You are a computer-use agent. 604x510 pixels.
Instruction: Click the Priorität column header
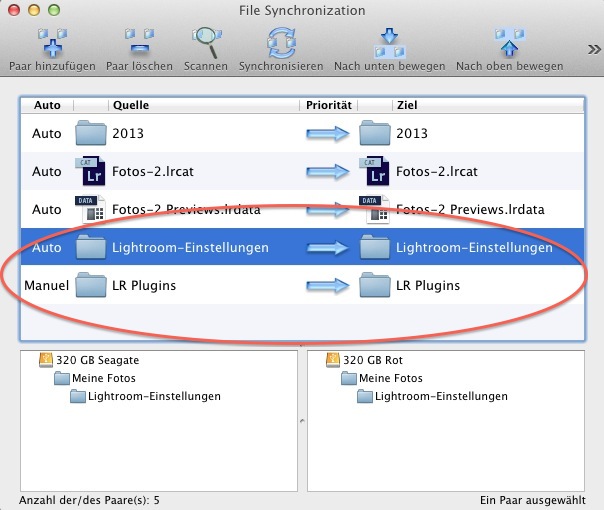pyautogui.click(x=329, y=105)
